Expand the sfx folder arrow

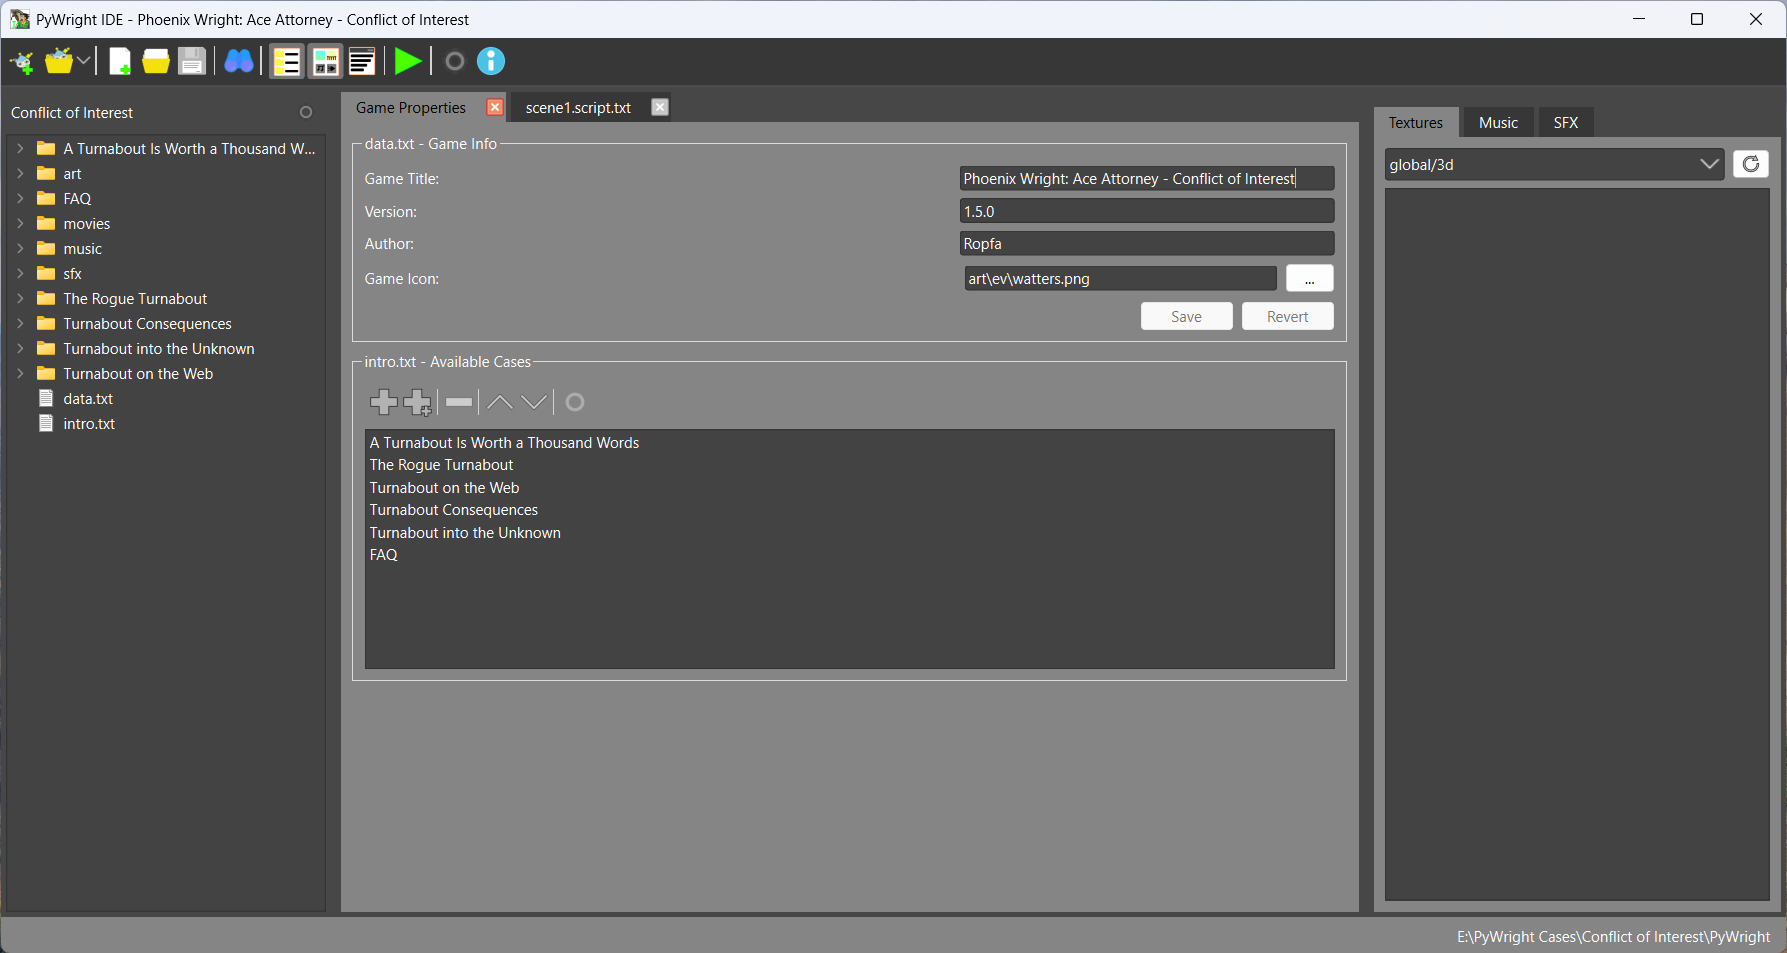pos(20,273)
